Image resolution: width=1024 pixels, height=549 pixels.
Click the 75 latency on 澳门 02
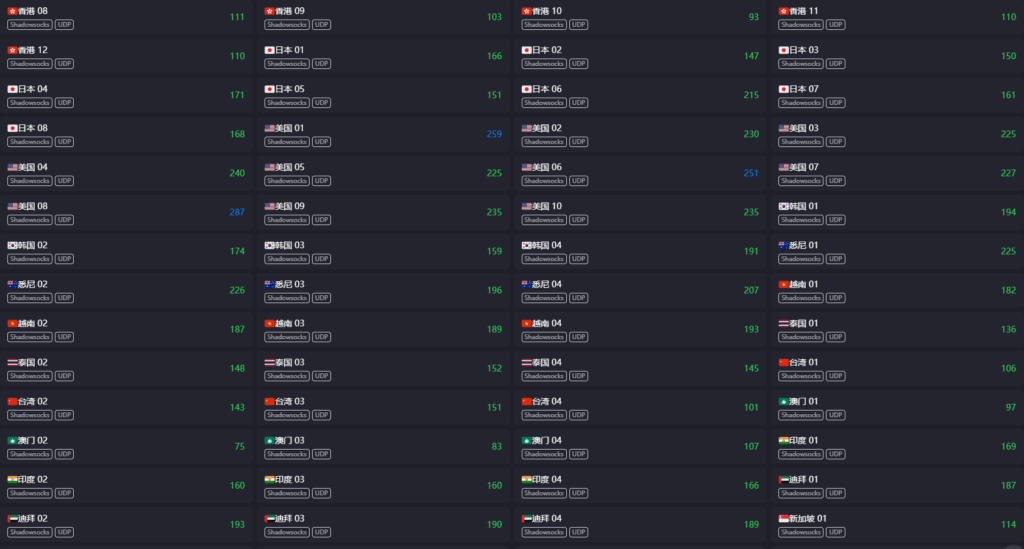tap(239, 446)
